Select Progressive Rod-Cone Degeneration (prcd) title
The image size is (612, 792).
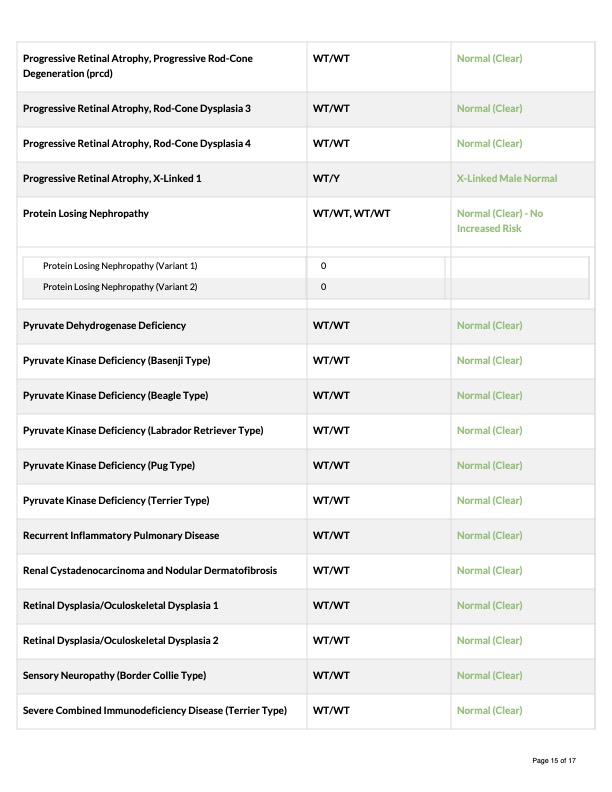[x=138, y=66]
